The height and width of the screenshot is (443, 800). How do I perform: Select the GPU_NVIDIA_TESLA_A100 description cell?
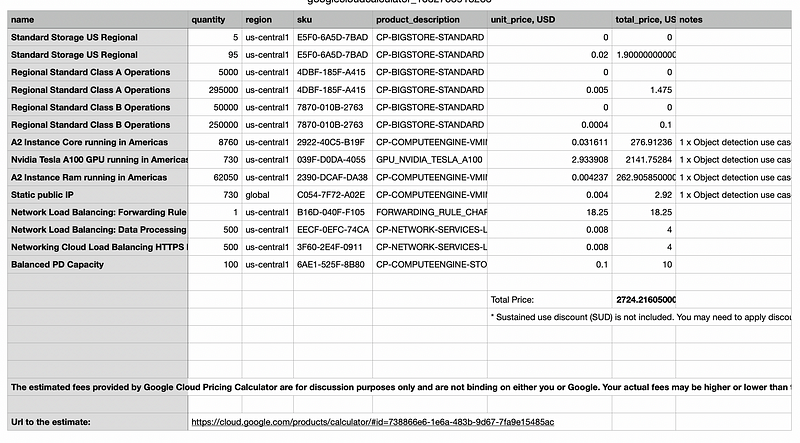430,160
